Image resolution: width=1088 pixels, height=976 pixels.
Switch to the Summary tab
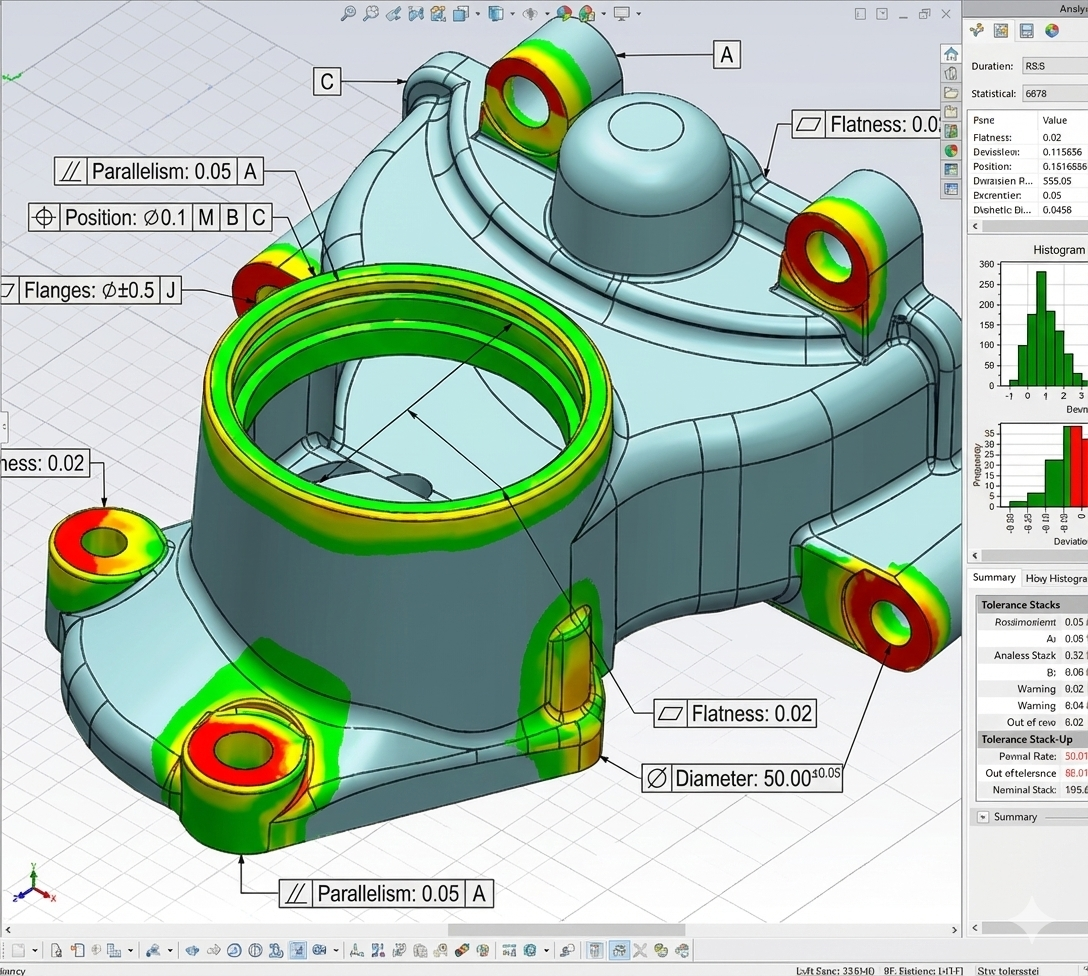click(x=994, y=578)
